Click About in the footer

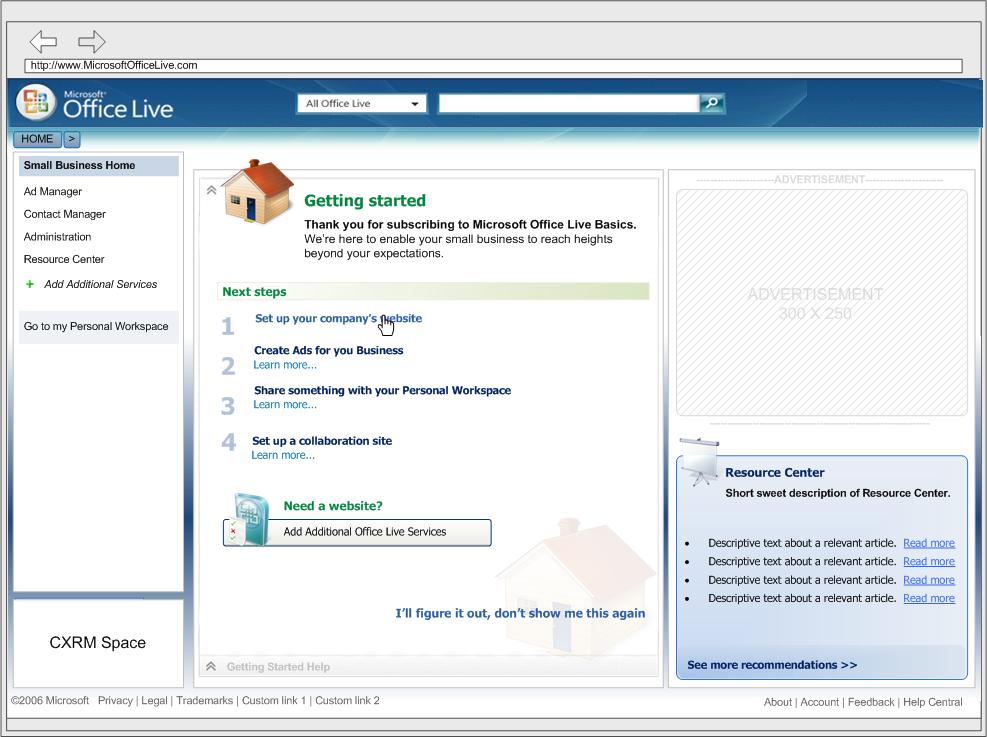778,702
